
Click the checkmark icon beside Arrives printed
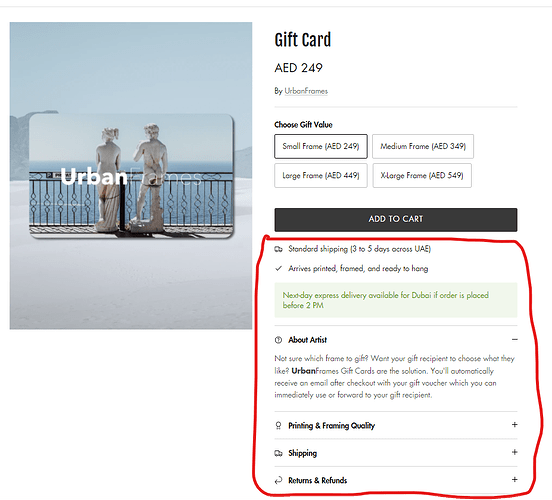tap(278, 269)
